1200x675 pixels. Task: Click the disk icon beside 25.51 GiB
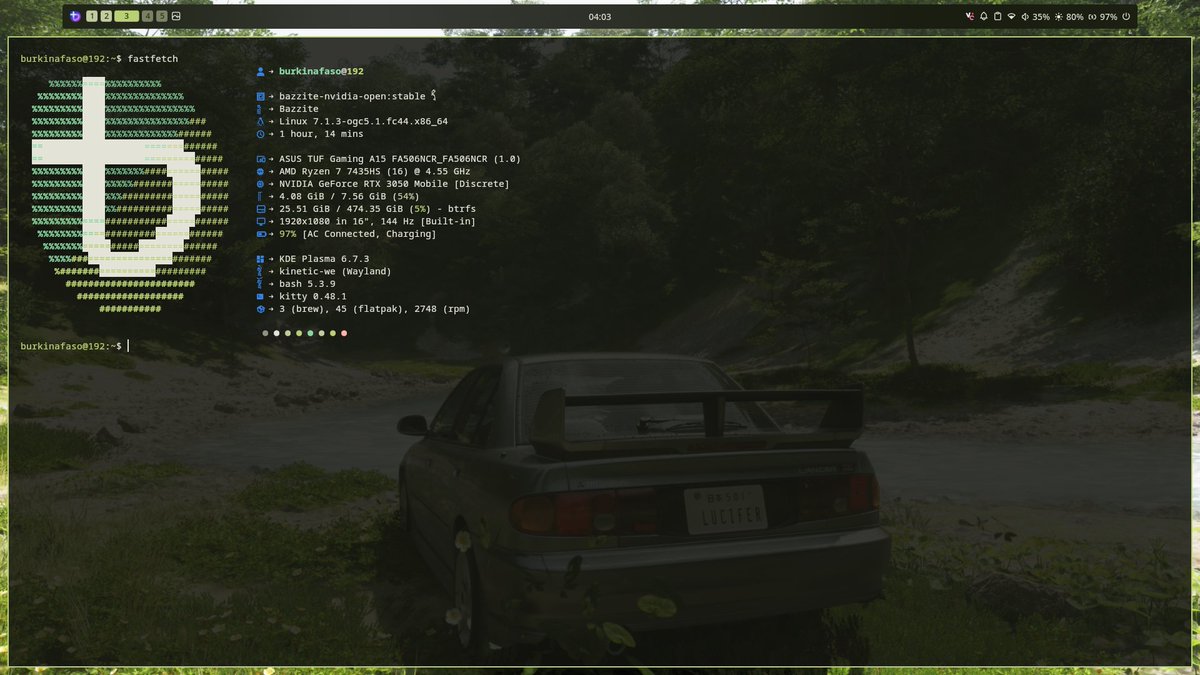click(260, 209)
